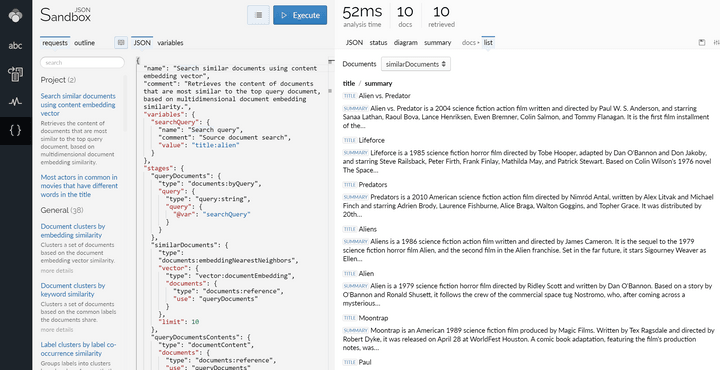
Task: Click the 'Paul' document title
Action: coord(365,362)
